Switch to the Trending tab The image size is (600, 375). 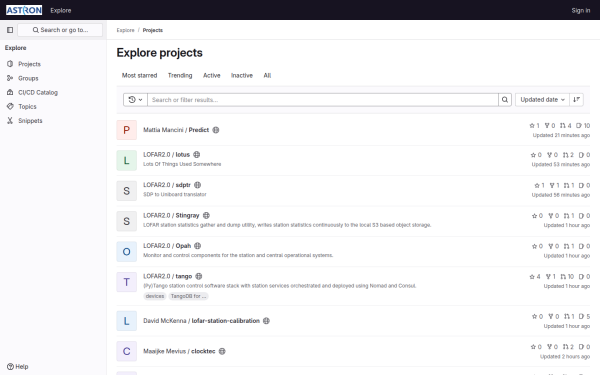[x=180, y=75]
